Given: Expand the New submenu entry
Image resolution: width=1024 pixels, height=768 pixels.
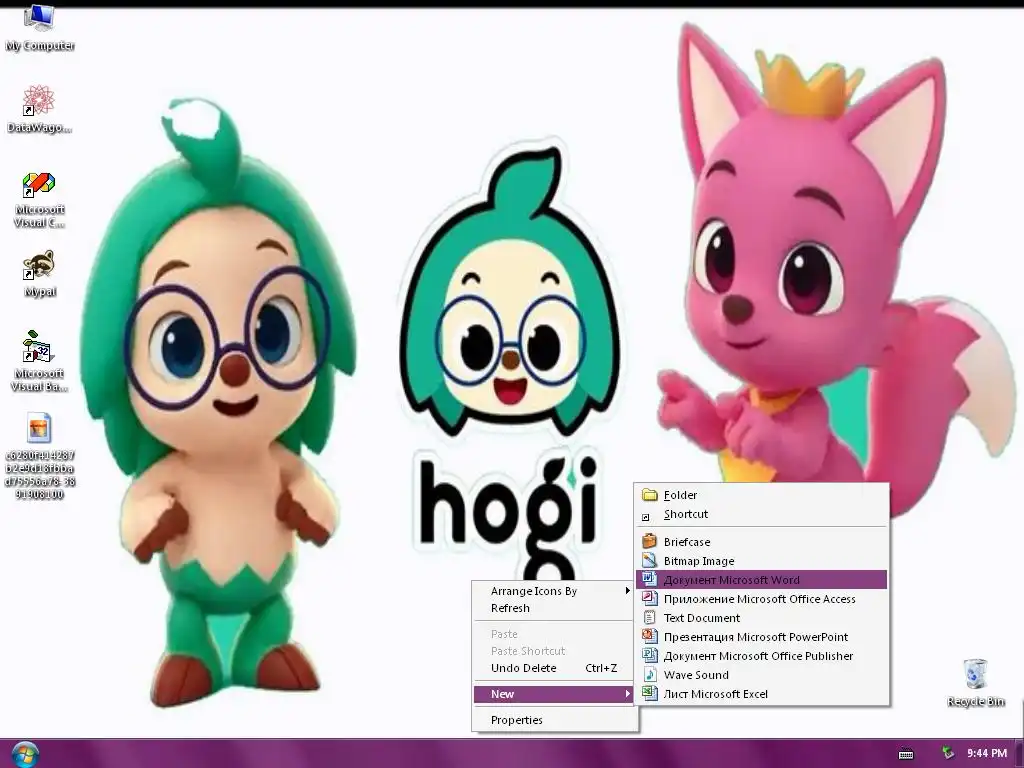Looking at the screenshot, I should 554,694.
